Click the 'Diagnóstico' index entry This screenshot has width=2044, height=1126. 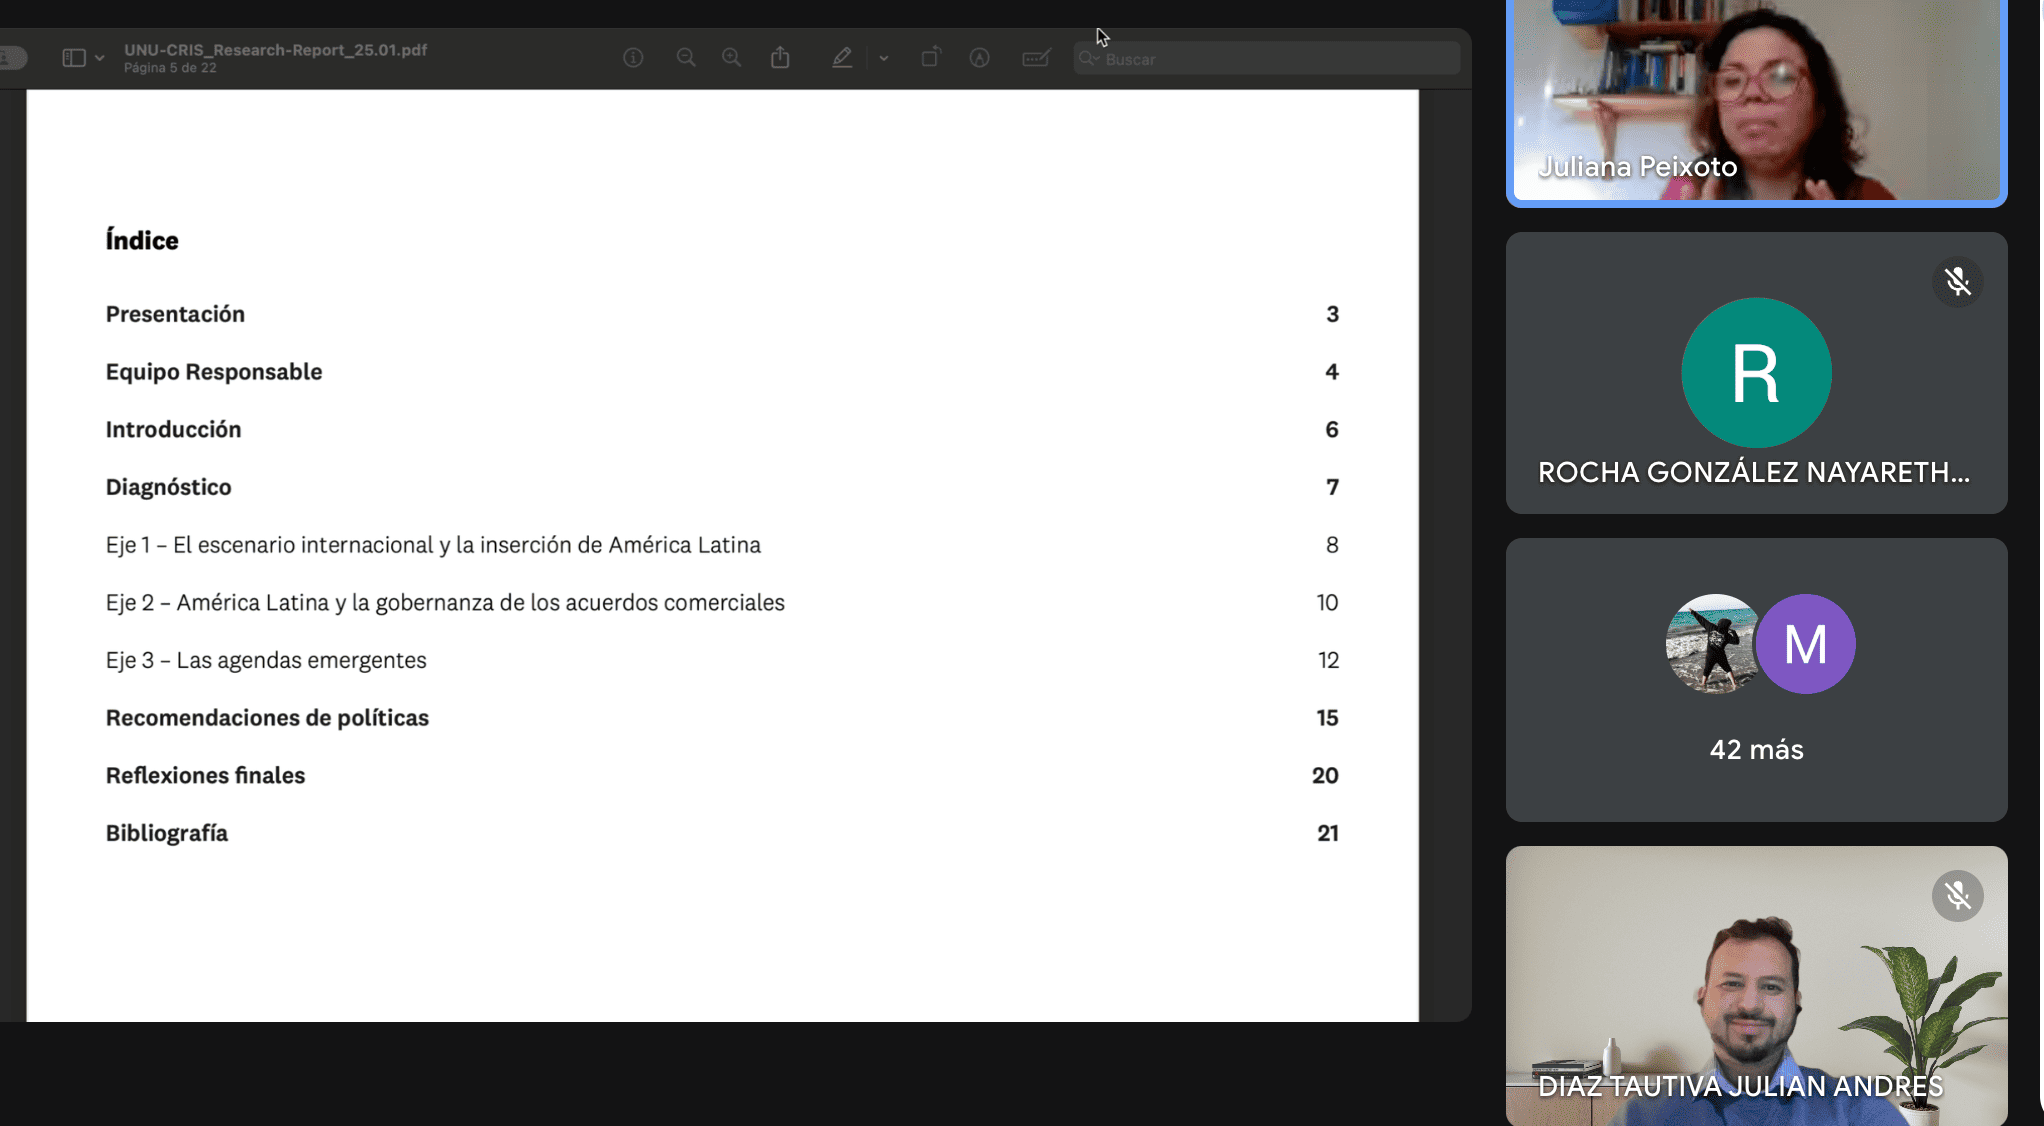click(x=168, y=487)
